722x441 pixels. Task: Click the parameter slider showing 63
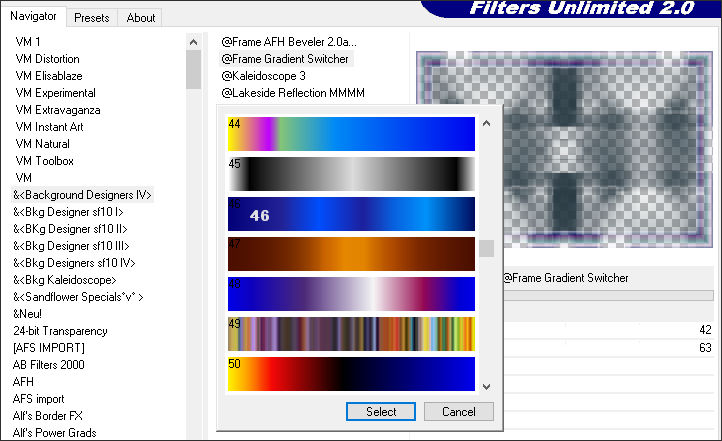pyautogui.click(x=608, y=348)
